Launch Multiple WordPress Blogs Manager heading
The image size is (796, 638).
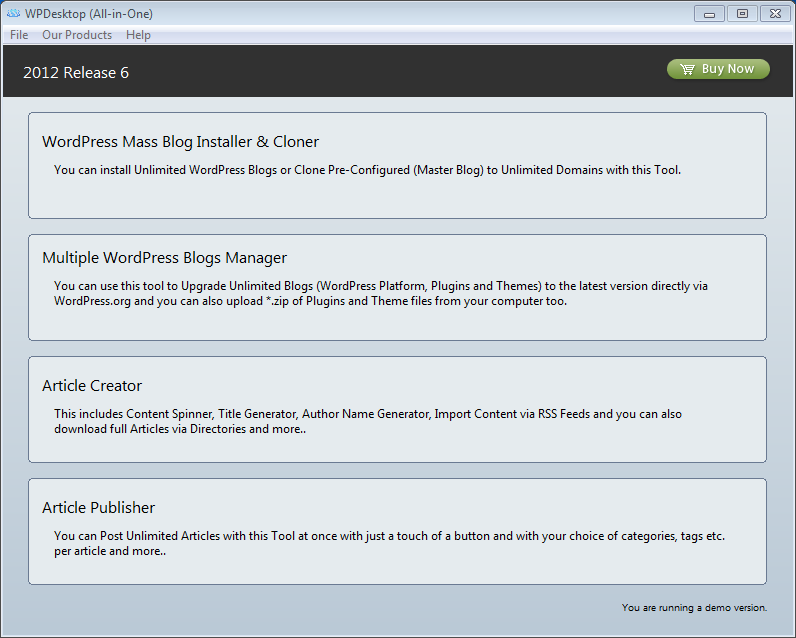coord(164,258)
